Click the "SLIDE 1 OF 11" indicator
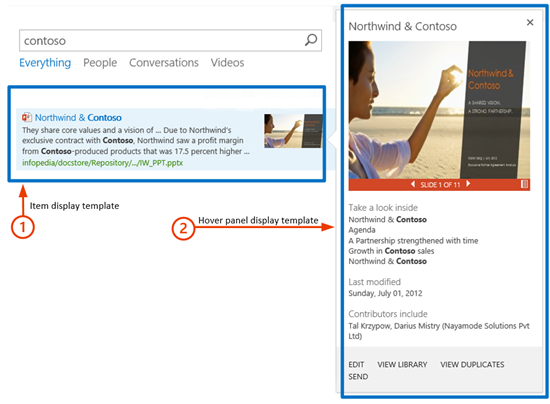Viewport: 550px width, 404px height. tap(440, 184)
